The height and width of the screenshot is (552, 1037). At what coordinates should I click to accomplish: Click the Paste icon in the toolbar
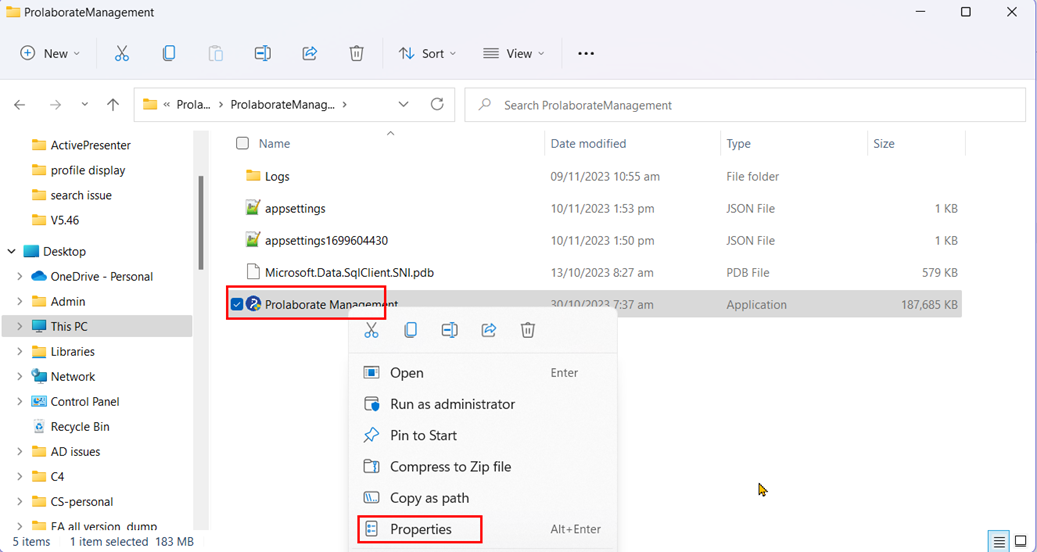pyautogui.click(x=216, y=54)
